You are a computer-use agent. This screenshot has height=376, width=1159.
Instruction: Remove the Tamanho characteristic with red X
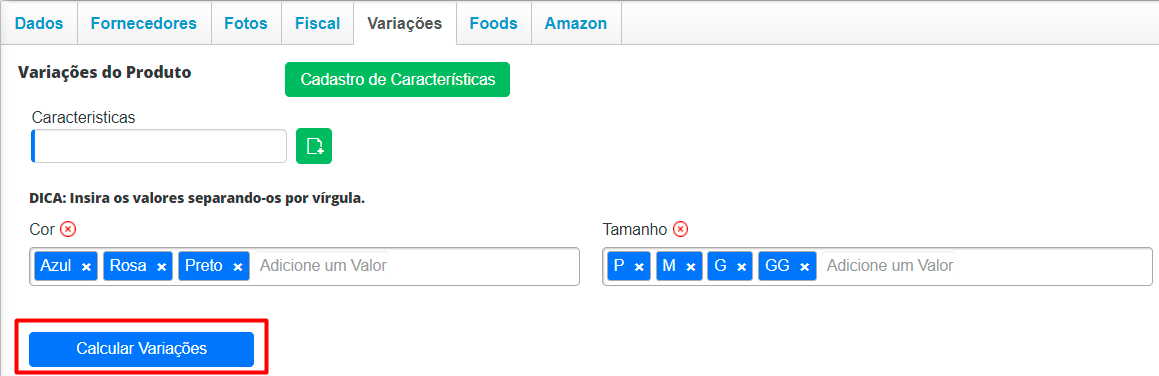[681, 229]
